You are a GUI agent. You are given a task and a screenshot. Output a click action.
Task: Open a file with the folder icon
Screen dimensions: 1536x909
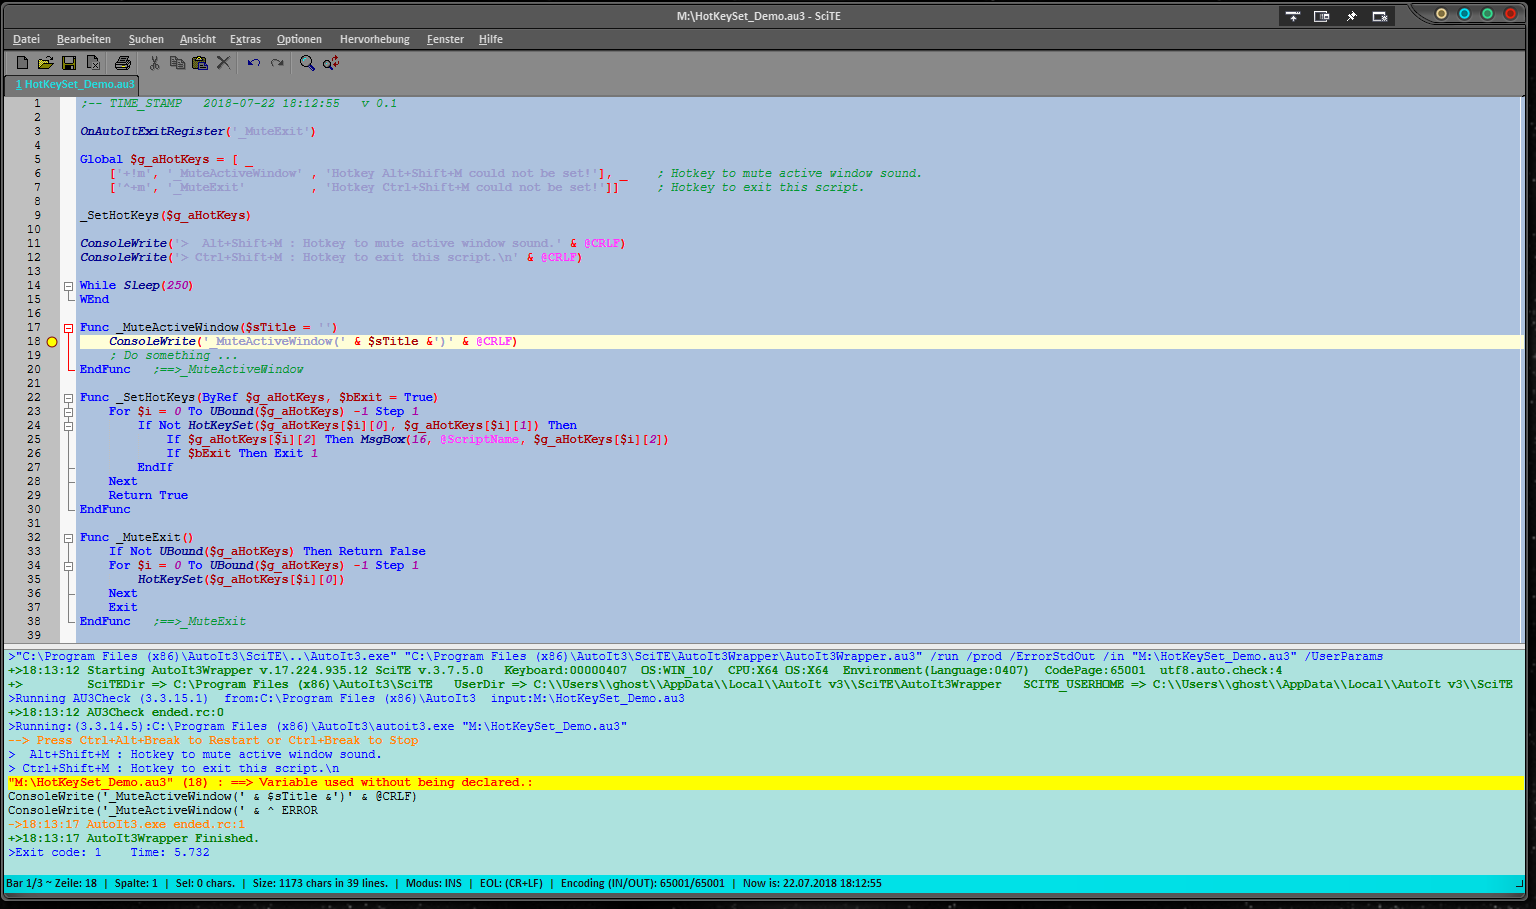point(45,63)
